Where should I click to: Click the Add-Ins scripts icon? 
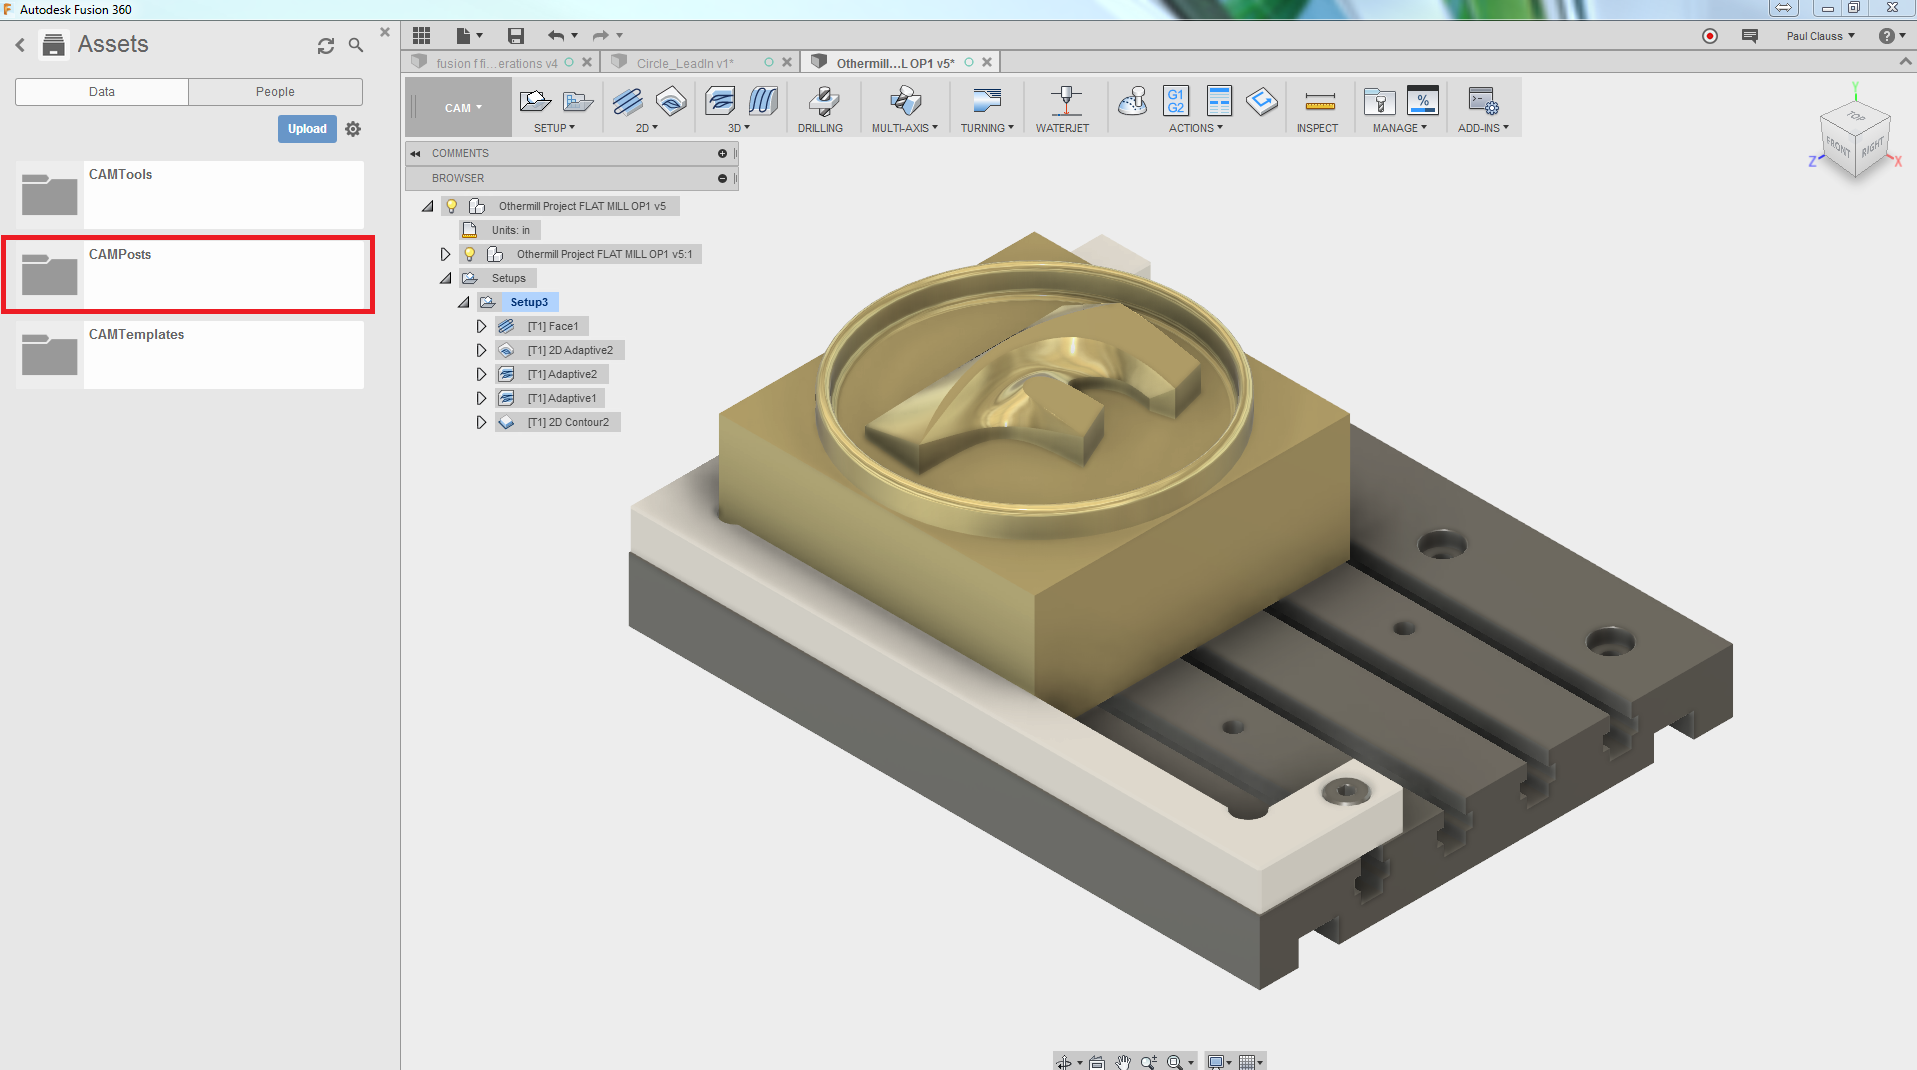click(x=1483, y=101)
